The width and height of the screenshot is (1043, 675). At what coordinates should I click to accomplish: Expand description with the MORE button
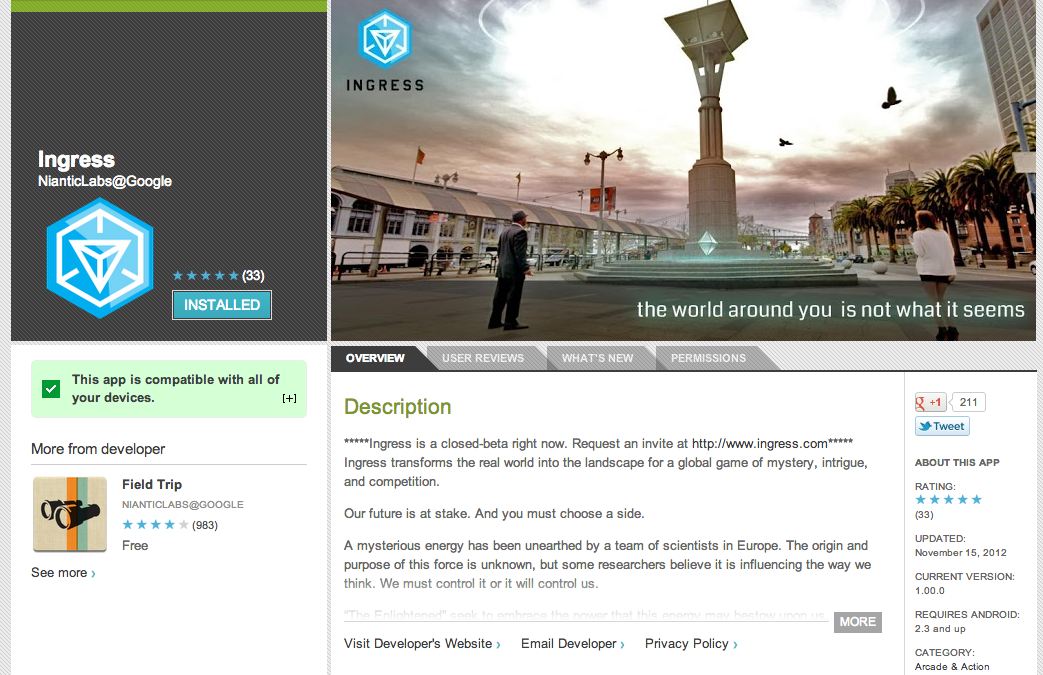pyautogui.click(x=857, y=622)
